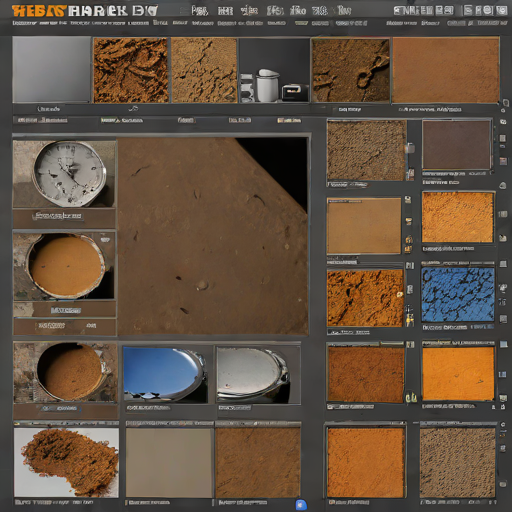Click the small blue icon at the bottom bar
The image size is (512, 512).
pyautogui.click(x=301, y=505)
